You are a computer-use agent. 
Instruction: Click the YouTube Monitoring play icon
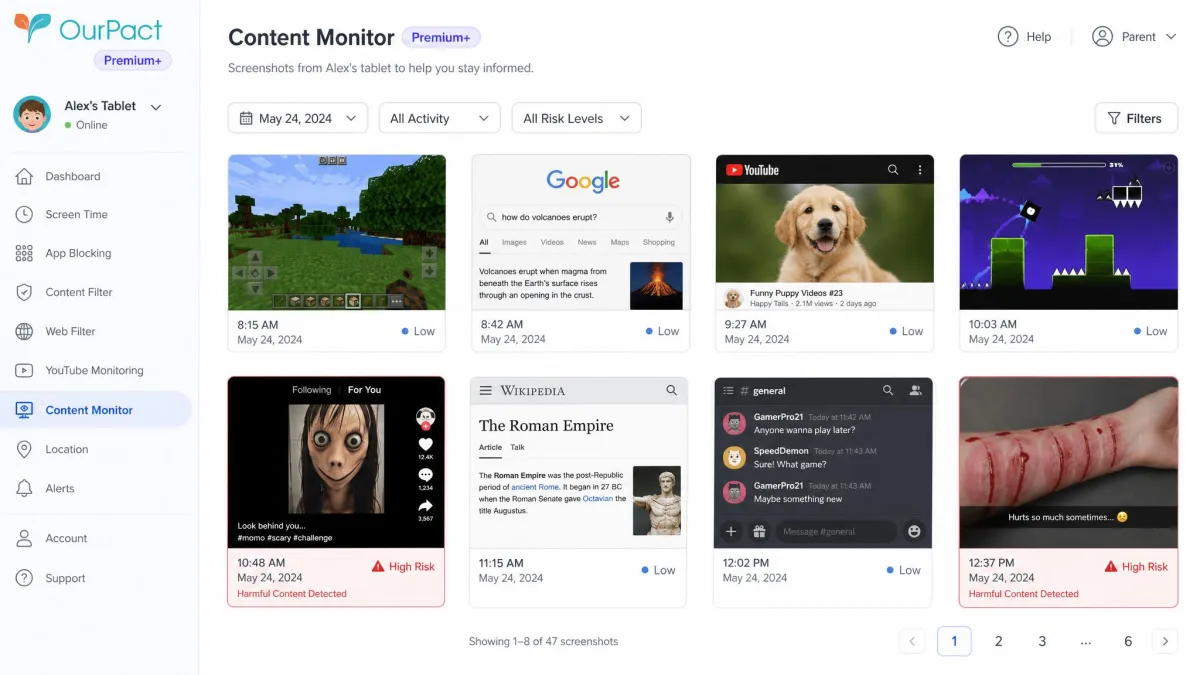pyautogui.click(x=25, y=370)
